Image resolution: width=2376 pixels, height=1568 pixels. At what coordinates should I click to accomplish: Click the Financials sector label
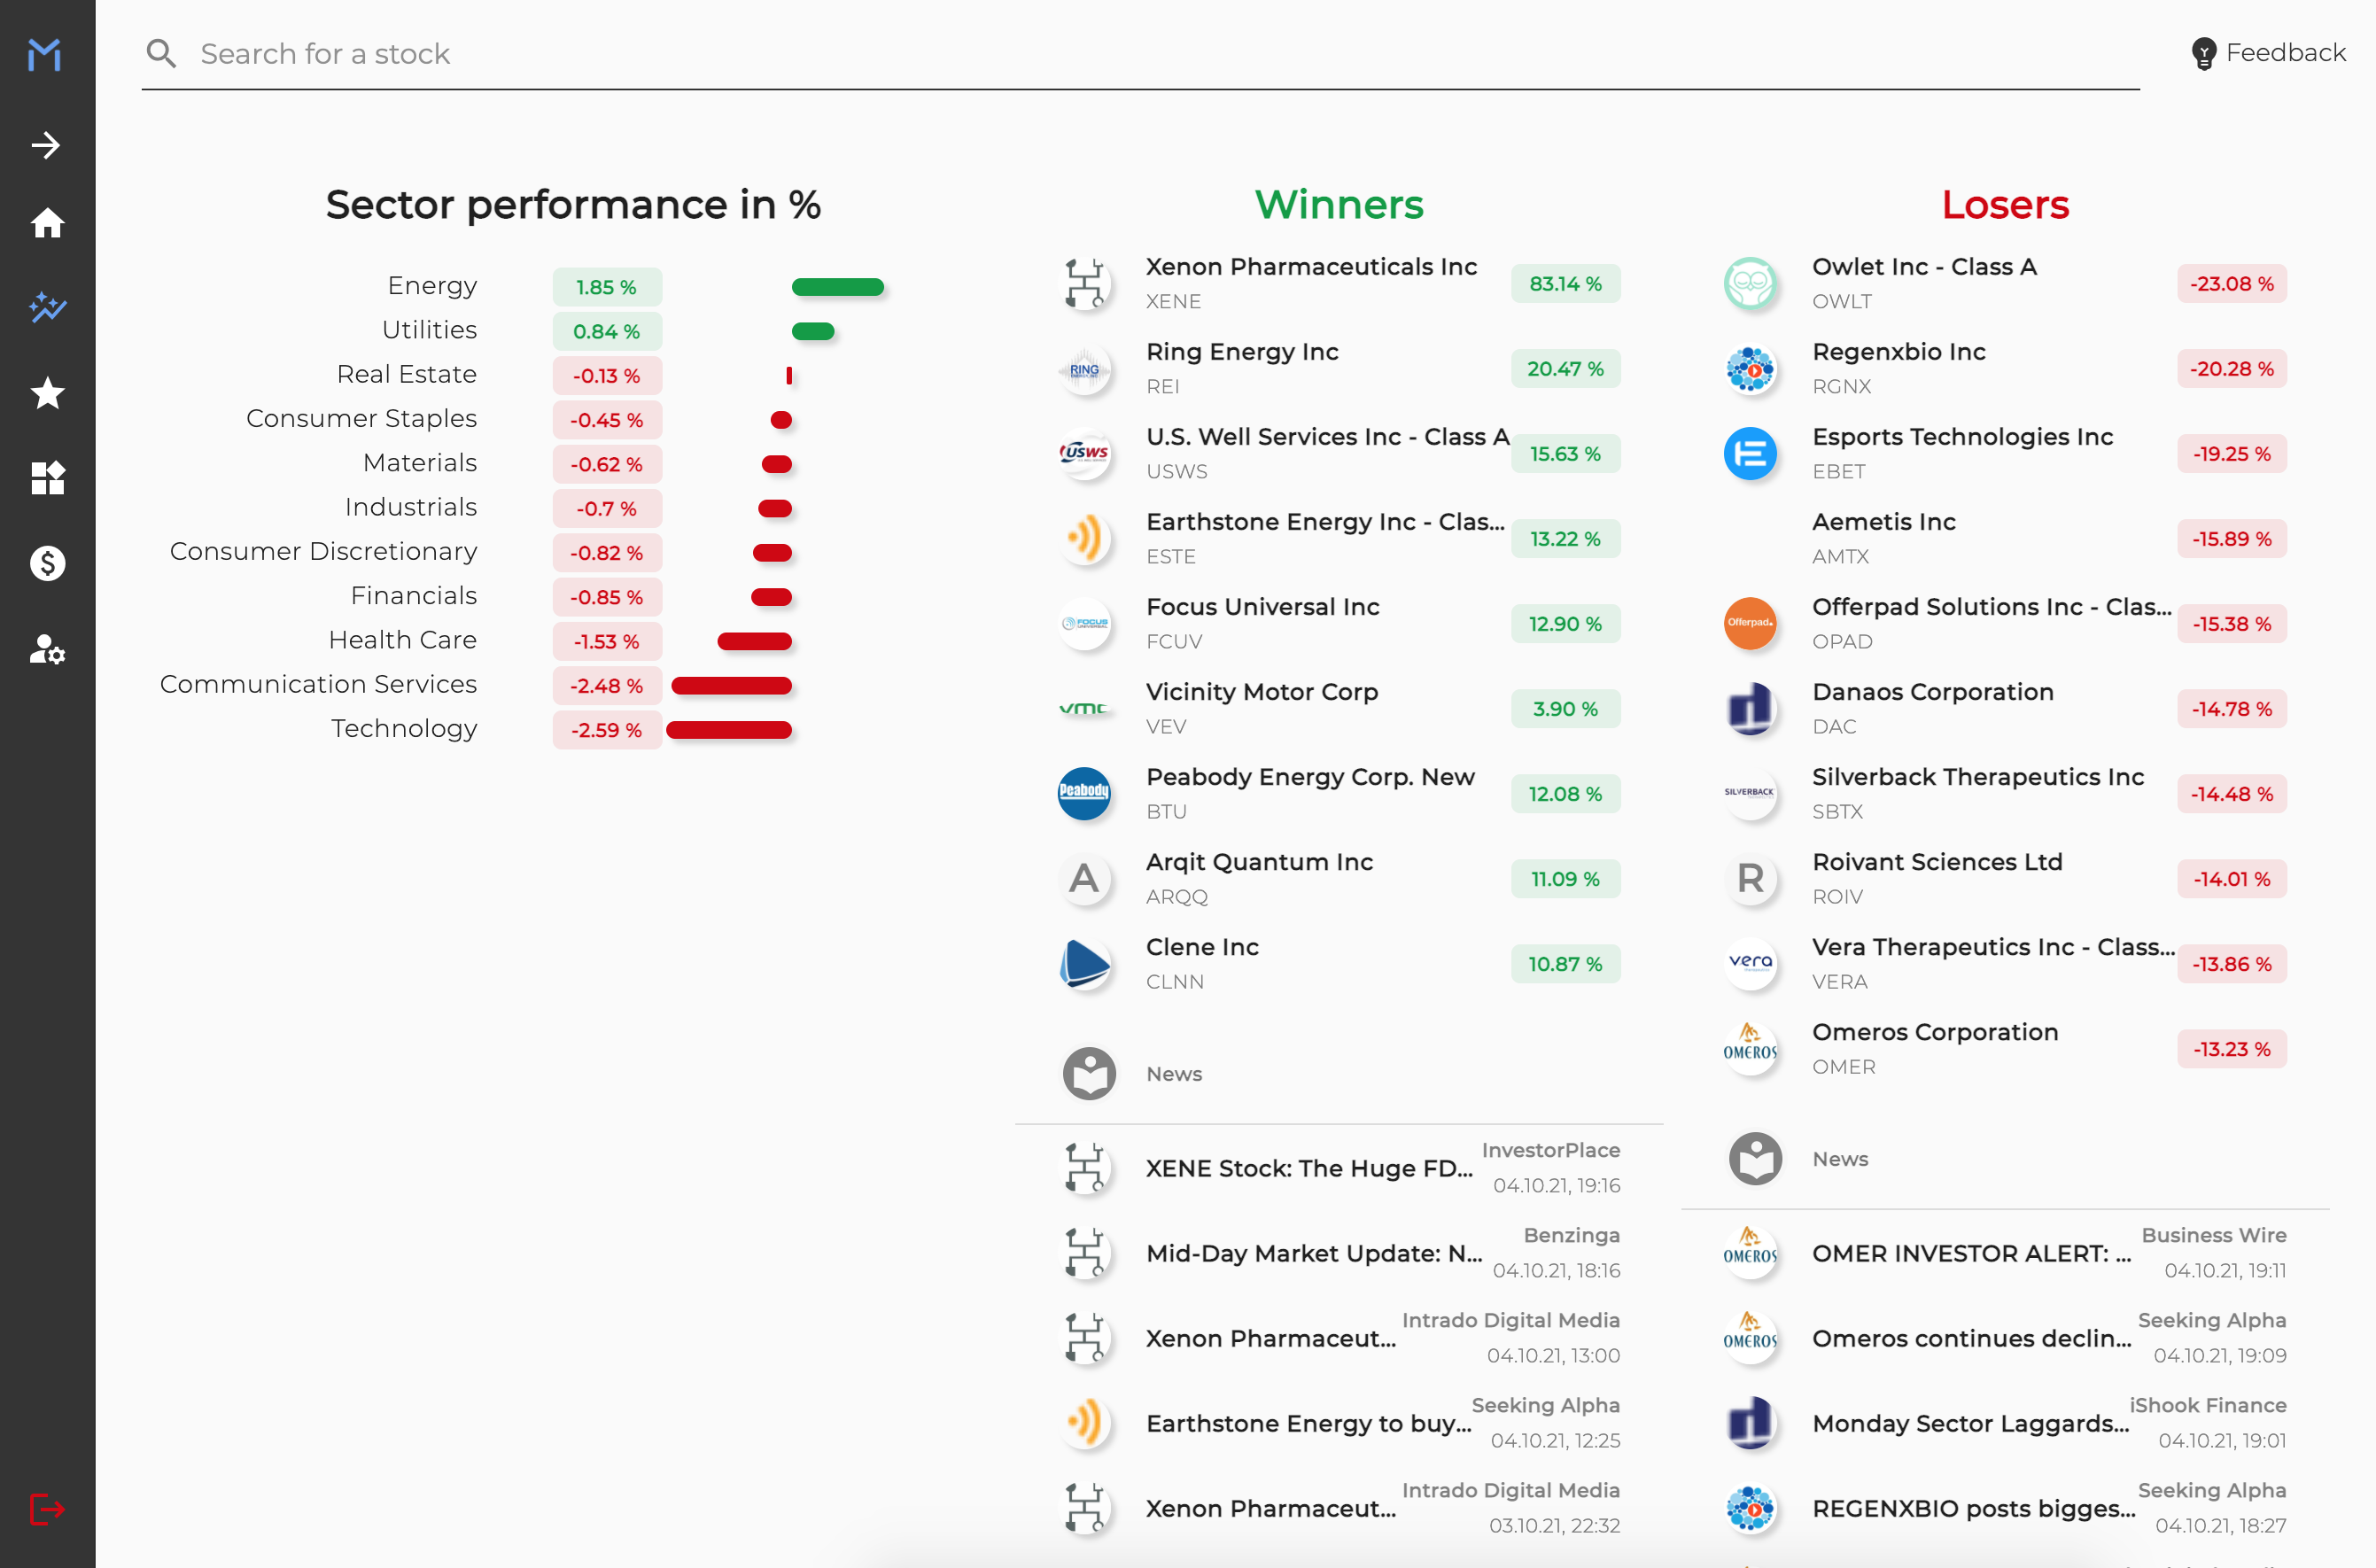[414, 596]
